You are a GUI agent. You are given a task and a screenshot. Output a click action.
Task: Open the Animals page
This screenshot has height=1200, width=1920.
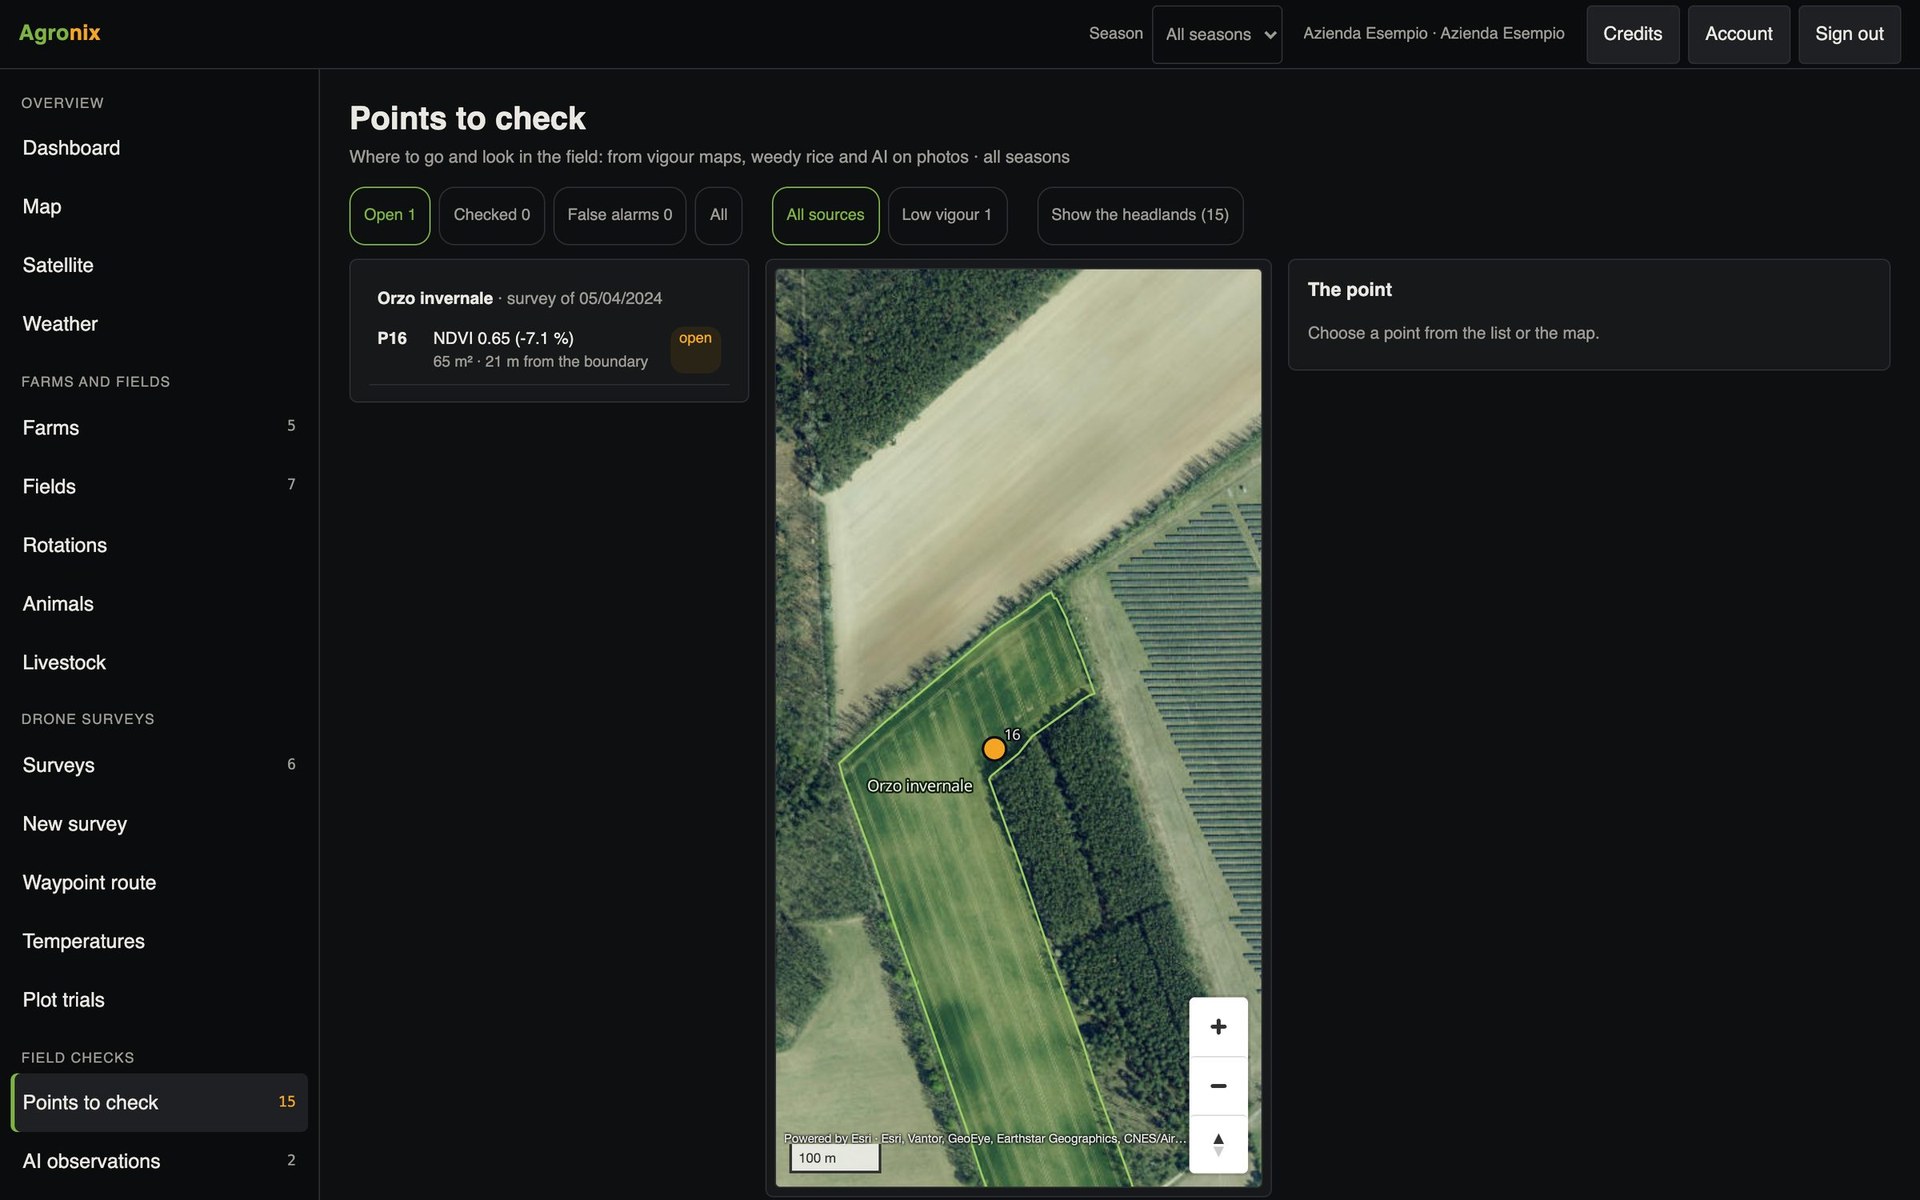point(159,604)
